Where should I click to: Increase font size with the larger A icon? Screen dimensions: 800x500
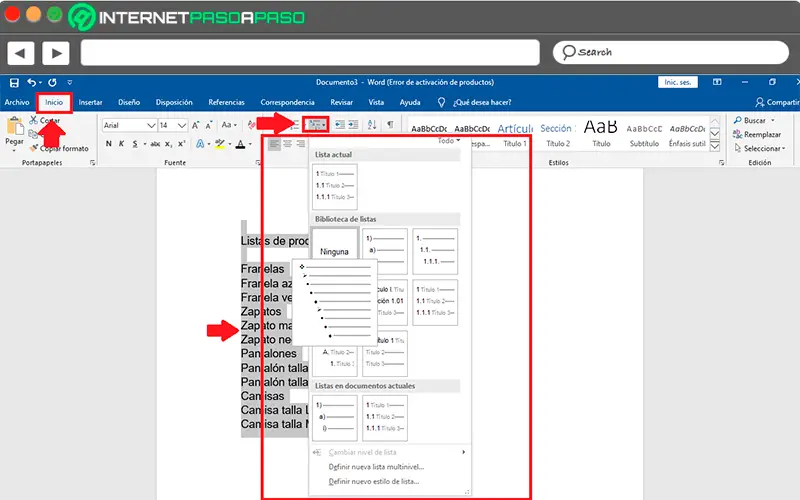point(195,125)
